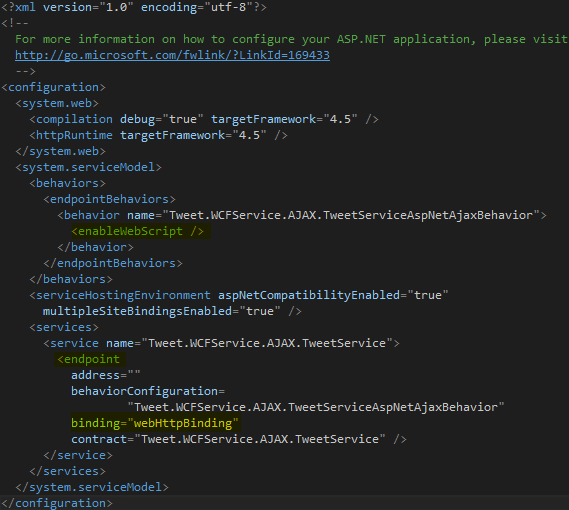
Task: Click the service name Tweet.WCFService.AJAX.TweetService
Action: [x=271, y=343]
